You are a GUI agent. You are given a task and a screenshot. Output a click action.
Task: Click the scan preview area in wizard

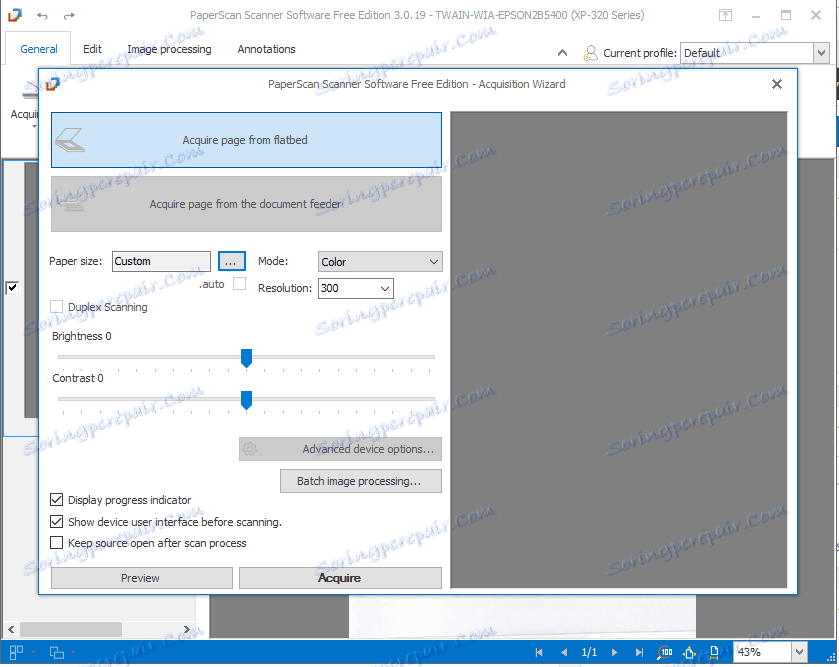619,350
